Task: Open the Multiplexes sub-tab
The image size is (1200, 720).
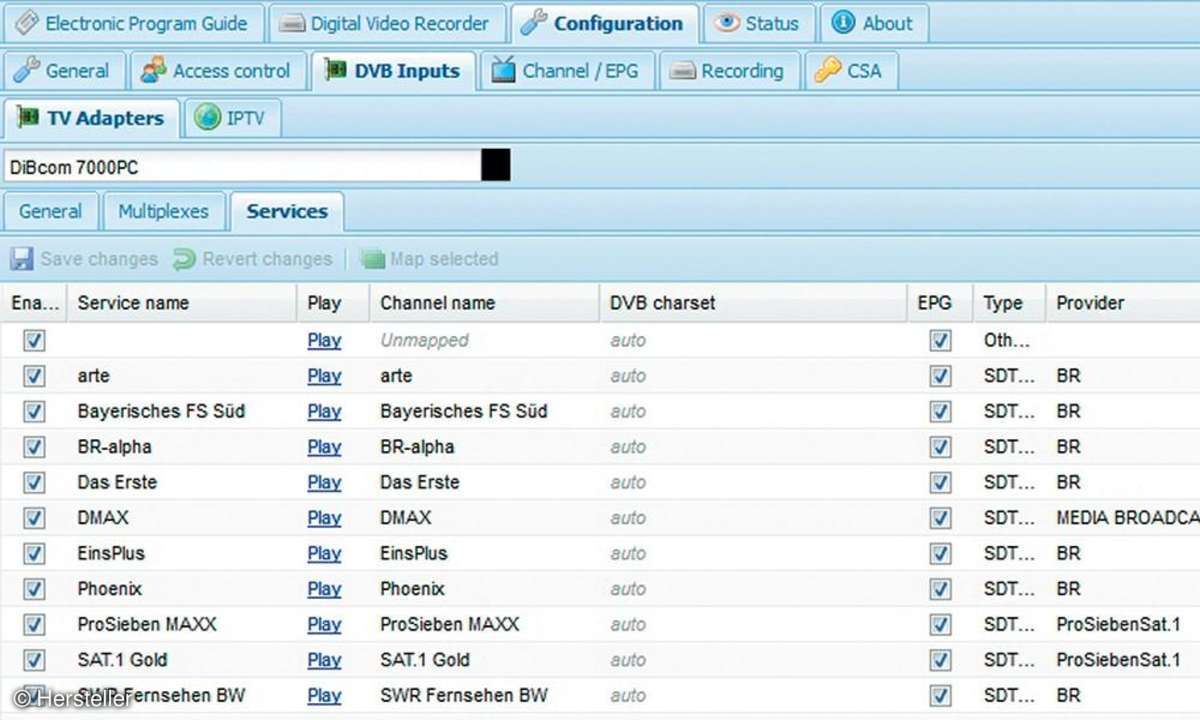Action: pyautogui.click(x=164, y=211)
